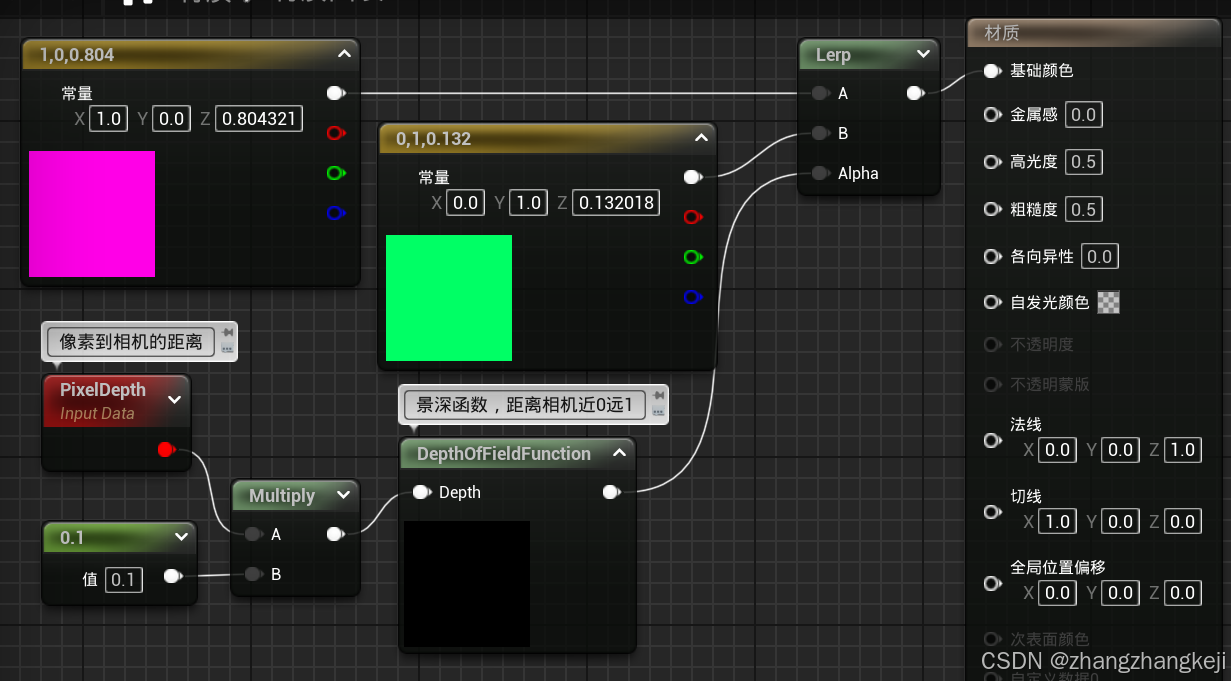
Task: Click the 切线 input pin
Action: 992,511
